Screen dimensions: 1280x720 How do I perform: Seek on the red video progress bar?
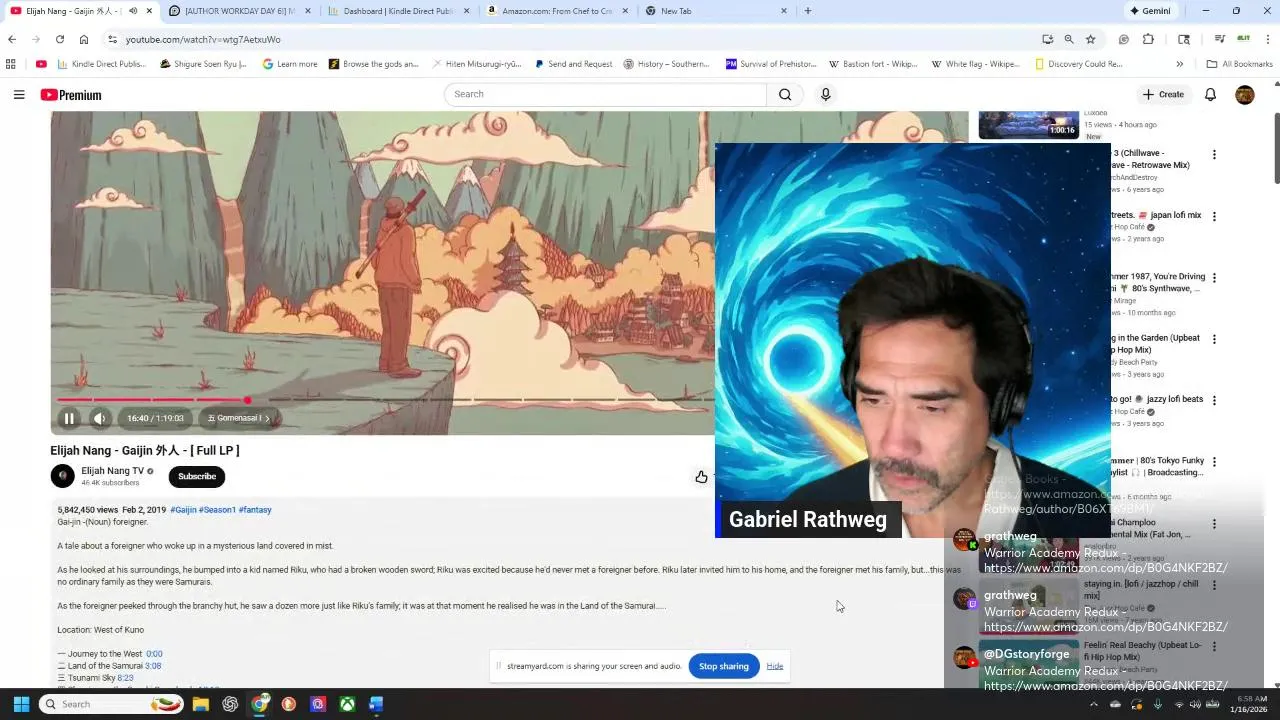pyautogui.click(x=150, y=400)
